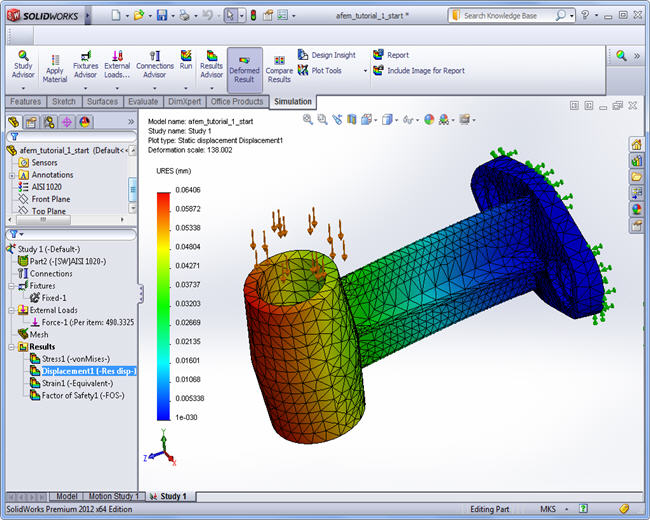
Task: Open Plot Tools menu
Action: pyautogui.click(x=320, y=70)
